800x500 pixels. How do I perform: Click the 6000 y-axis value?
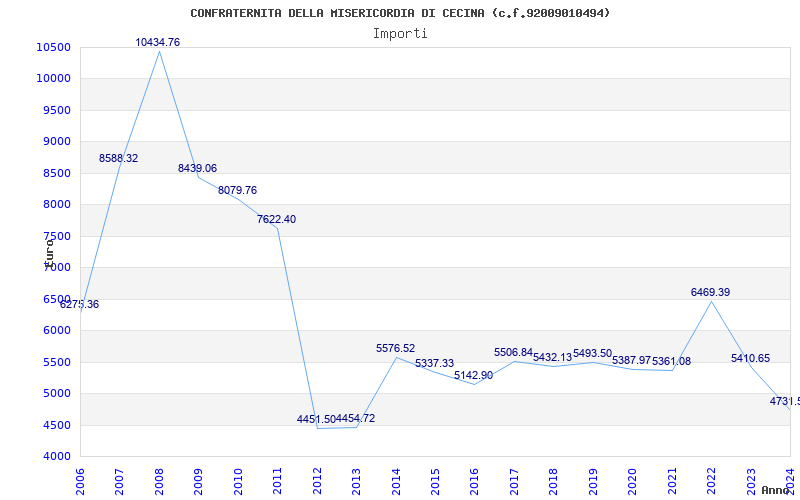[x=56, y=331]
